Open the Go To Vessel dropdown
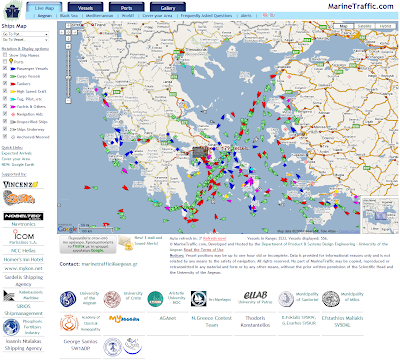This screenshot has width=400, height=360. (25, 40)
